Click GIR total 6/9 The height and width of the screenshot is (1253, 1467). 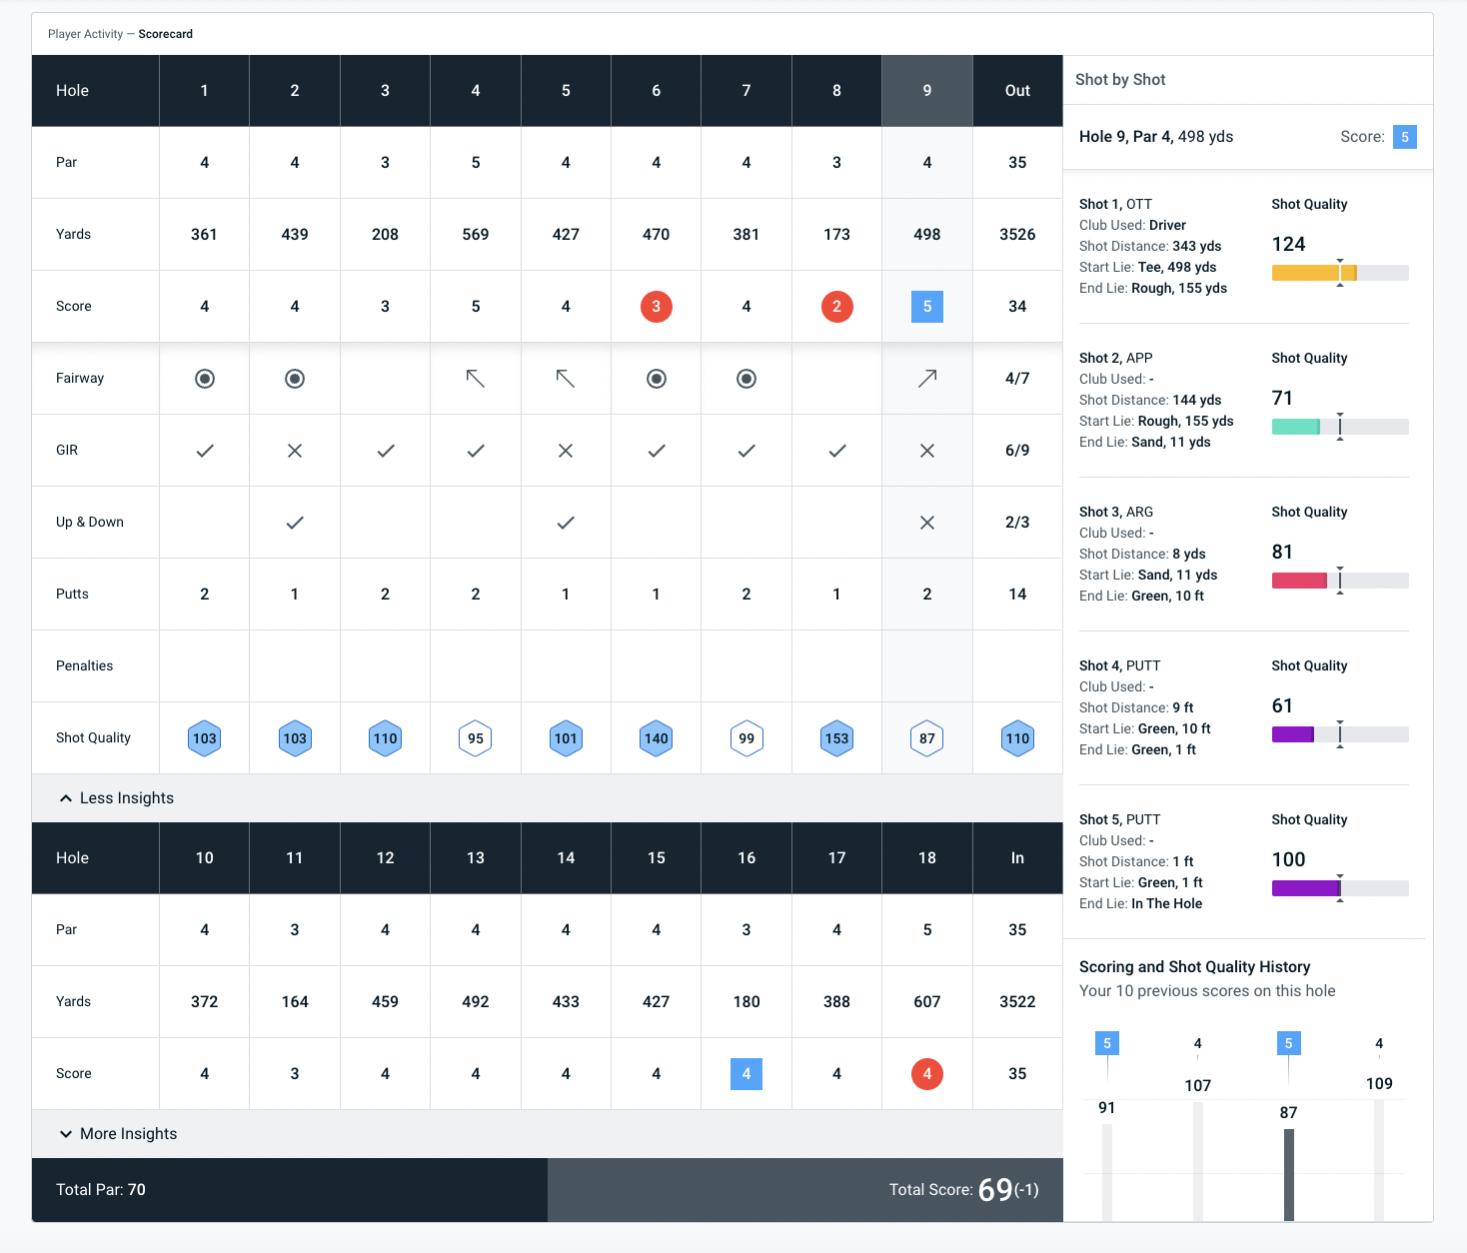pyautogui.click(x=1017, y=450)
